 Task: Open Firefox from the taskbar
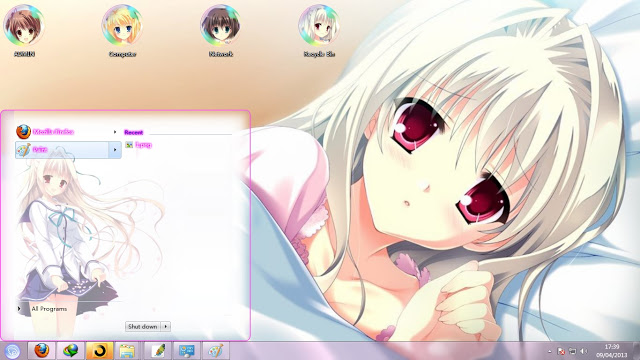coord(41,351)
